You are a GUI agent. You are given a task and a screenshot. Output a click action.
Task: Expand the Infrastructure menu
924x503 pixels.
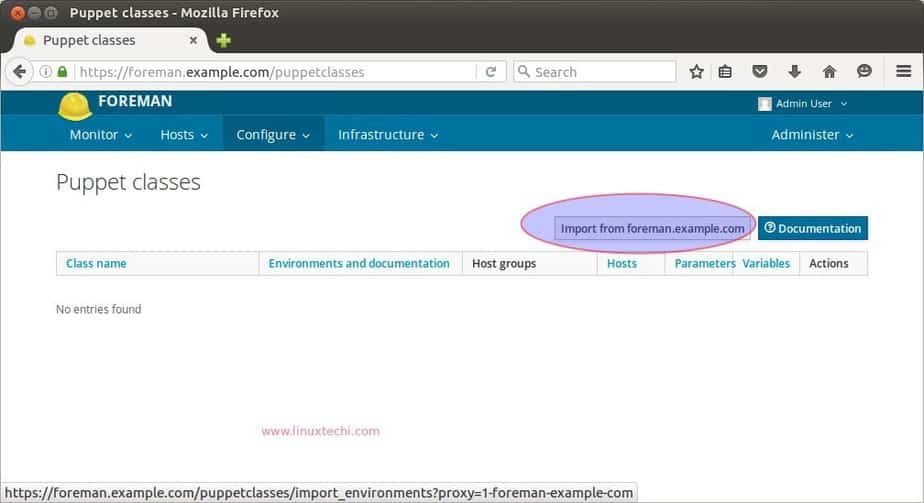(388, 135)
